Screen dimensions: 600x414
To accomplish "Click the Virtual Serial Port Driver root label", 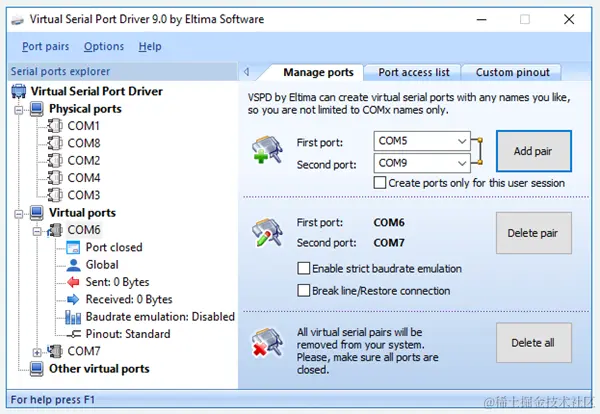I will (x=96, y=91).
